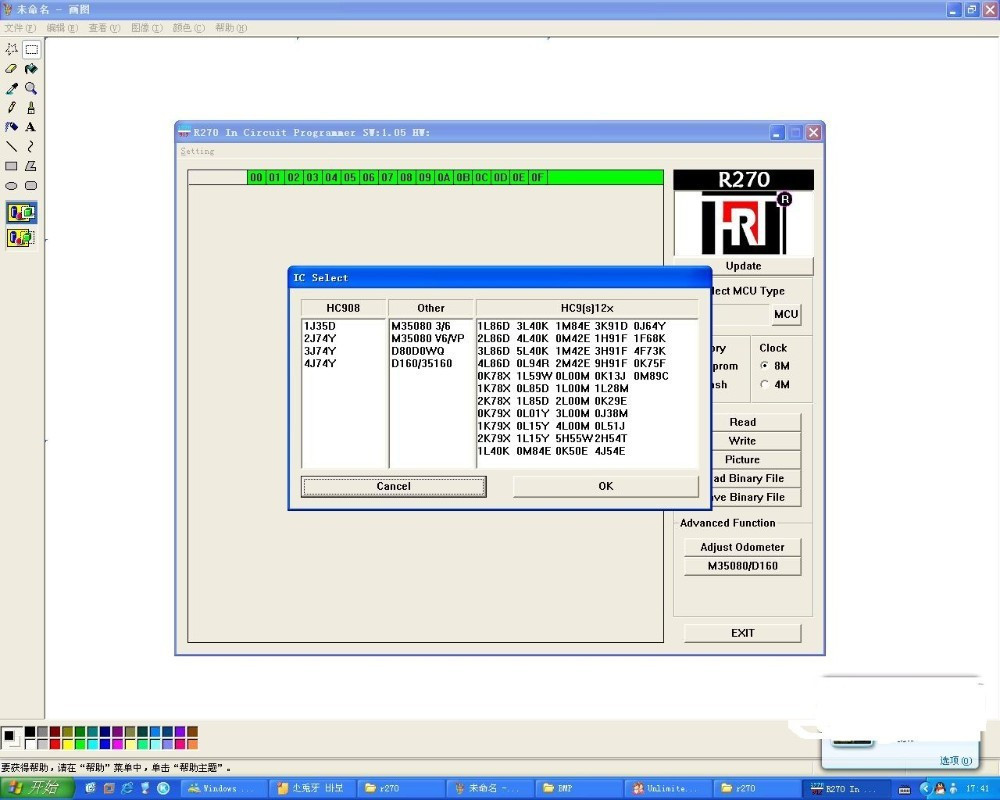Pick the Ellipse shape tool
This screenshot has height=800, width=1000.
(11, 186)
